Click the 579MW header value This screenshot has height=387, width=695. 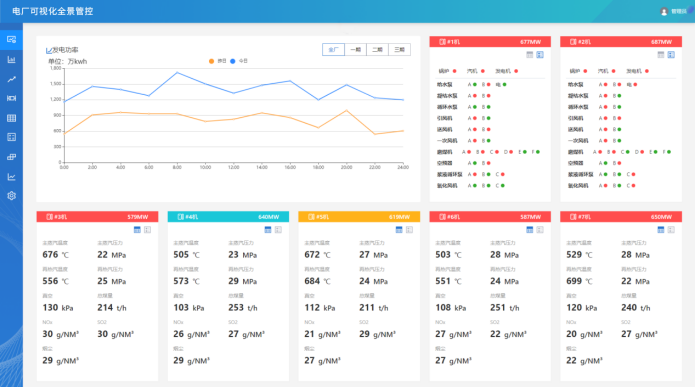138,217
